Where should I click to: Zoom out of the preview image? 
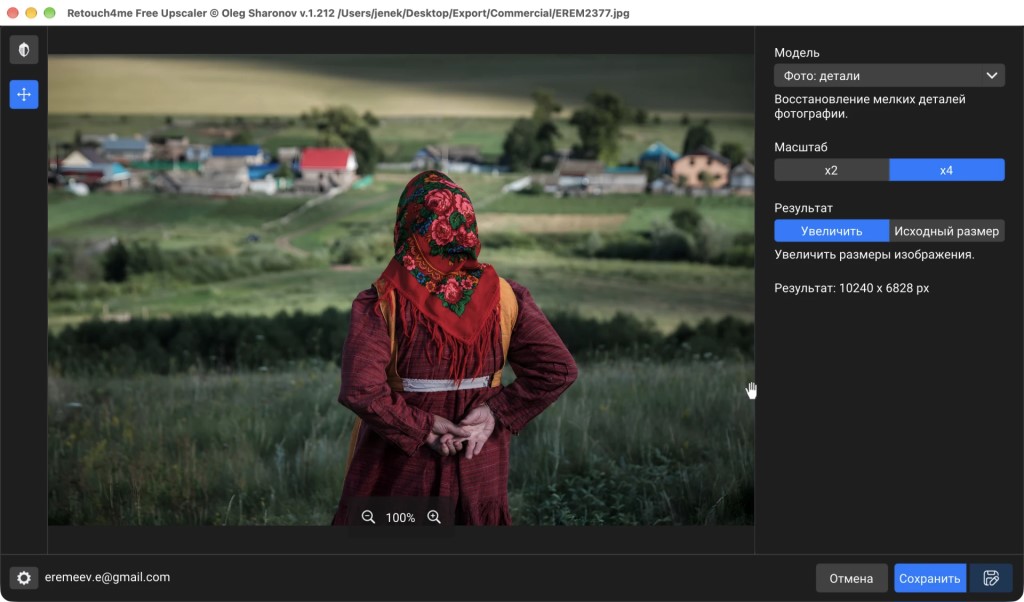click(x=368, y=517)
